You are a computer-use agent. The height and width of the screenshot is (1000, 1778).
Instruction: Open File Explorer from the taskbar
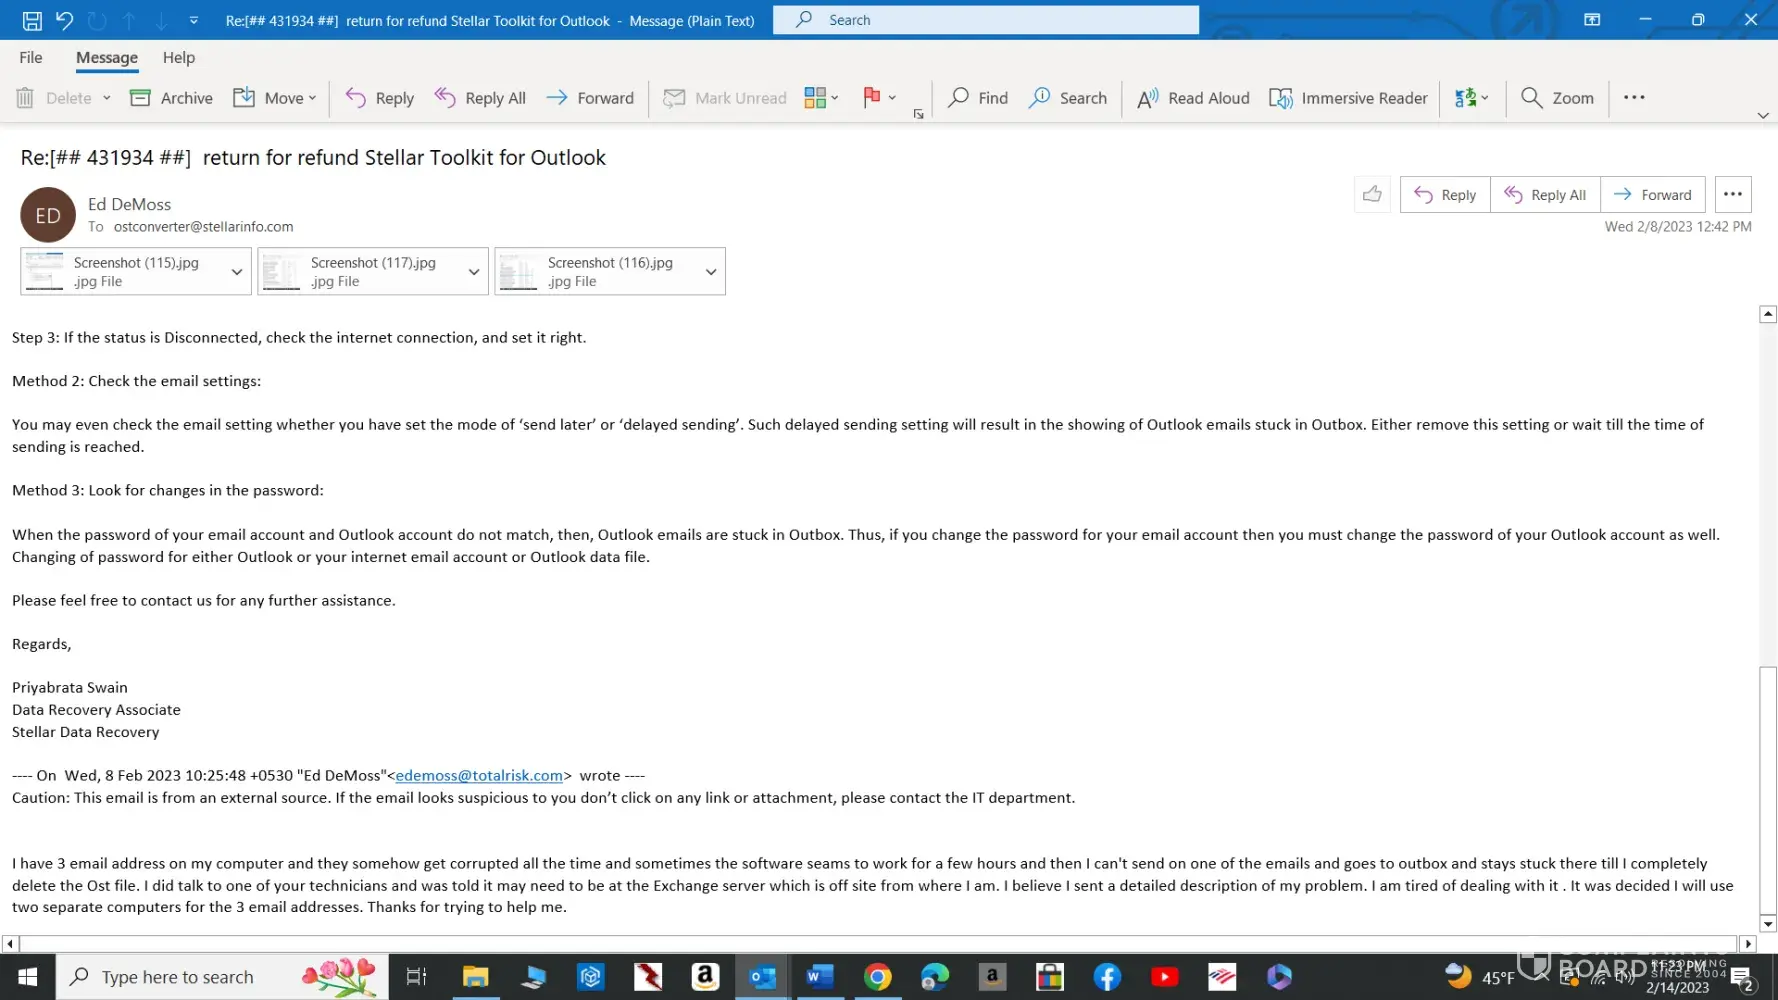pos(475,977)
